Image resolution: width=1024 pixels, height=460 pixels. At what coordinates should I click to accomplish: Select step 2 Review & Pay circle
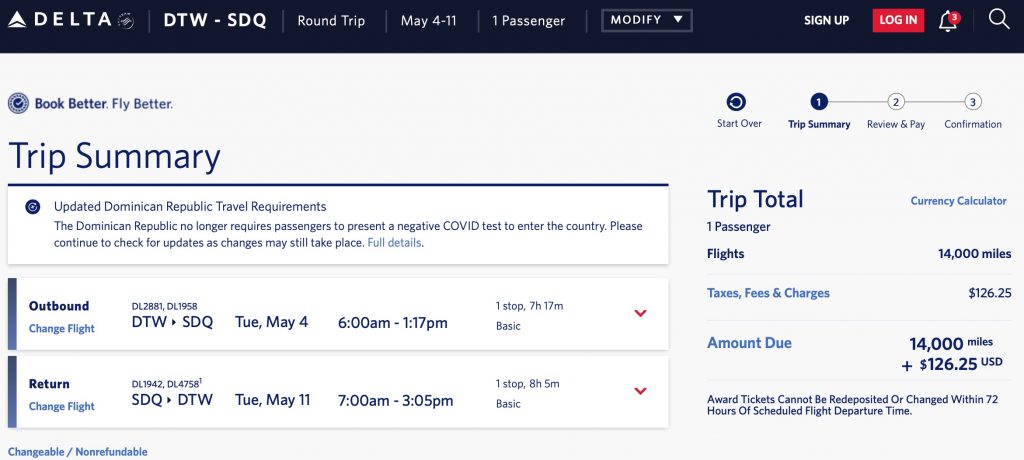896,102
